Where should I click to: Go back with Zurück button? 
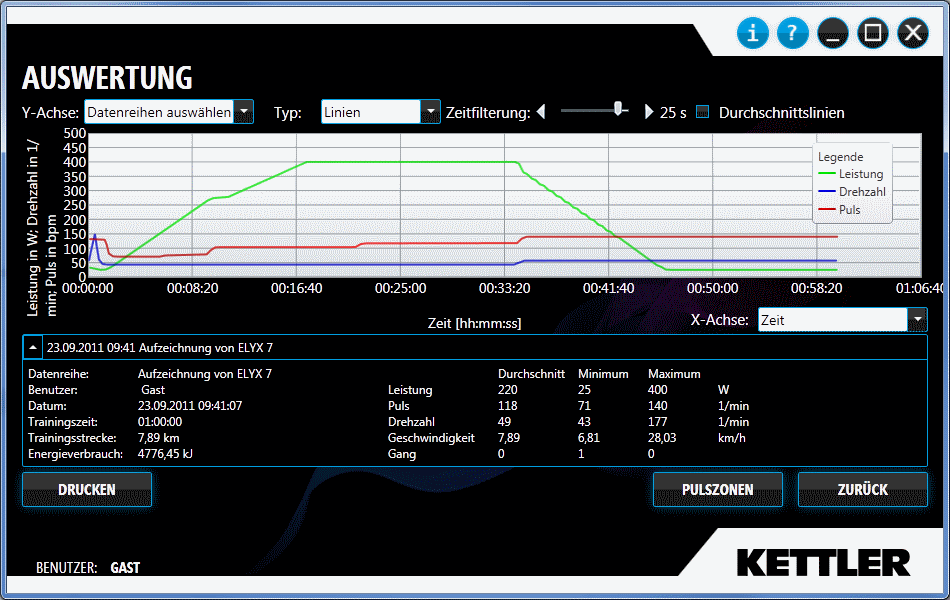click(x=862, y=490)
